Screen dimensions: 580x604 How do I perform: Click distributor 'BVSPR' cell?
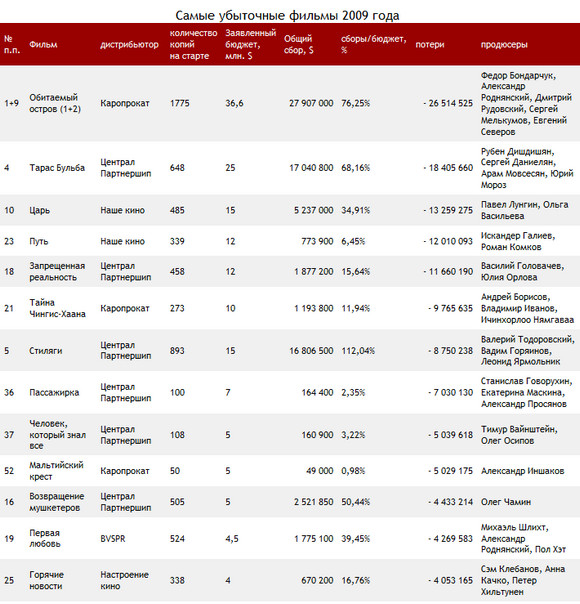(113, 539)
